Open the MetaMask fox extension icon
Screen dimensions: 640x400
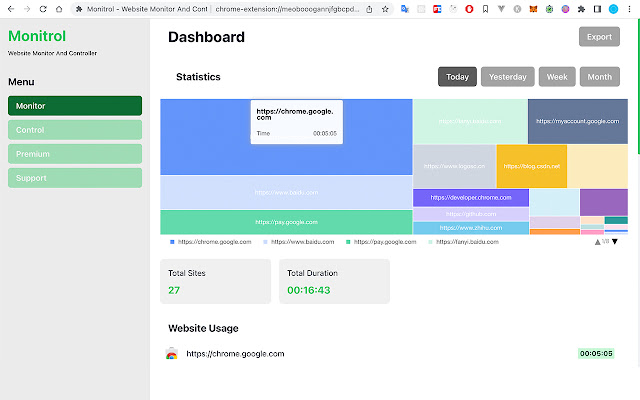coord(533,9)
